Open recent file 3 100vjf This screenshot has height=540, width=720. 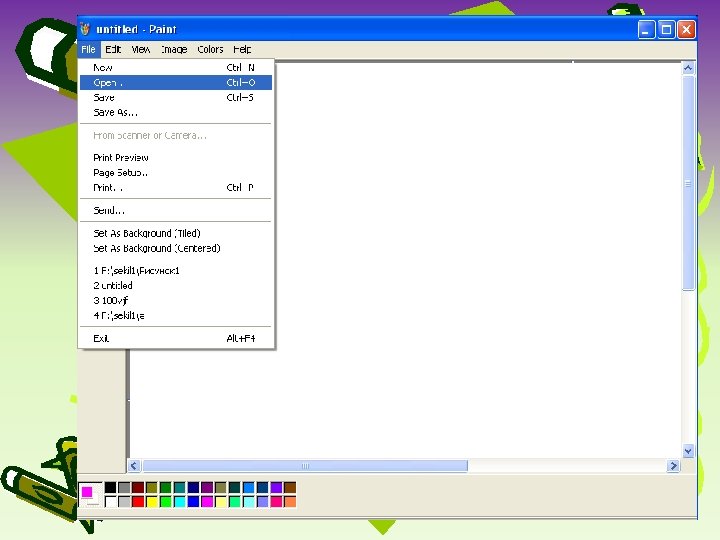pos(176,301)
